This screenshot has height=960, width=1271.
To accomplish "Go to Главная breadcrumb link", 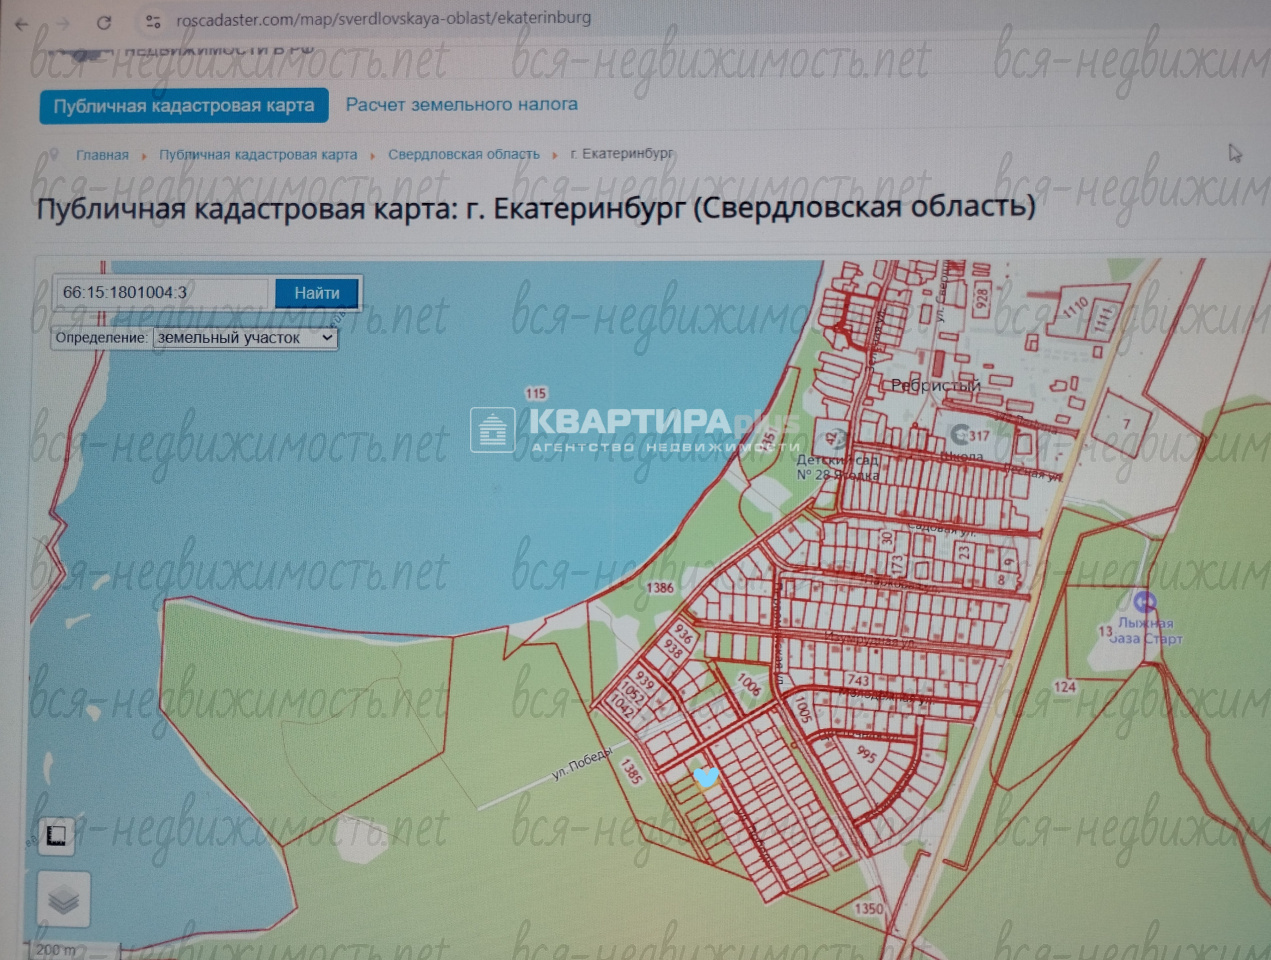I will [102, 155].
